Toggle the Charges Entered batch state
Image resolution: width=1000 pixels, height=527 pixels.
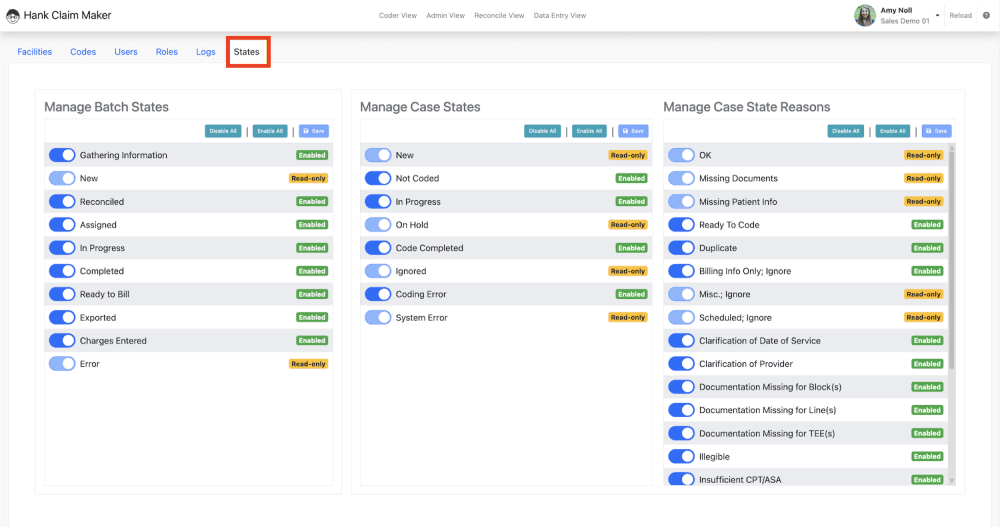pyautogui.click(x=62, y=341)
